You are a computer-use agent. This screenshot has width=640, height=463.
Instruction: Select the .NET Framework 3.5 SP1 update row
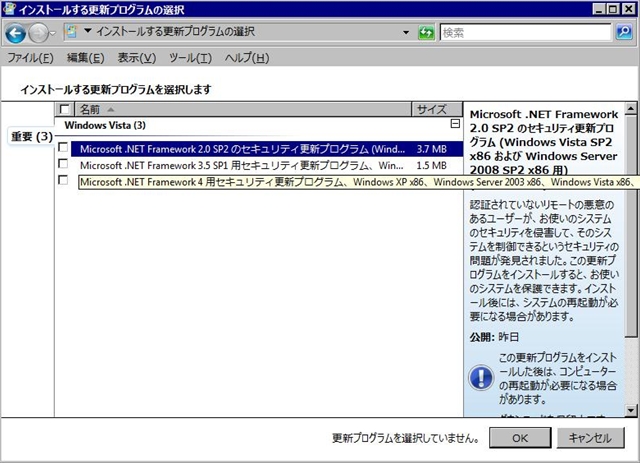coord(267,165)
